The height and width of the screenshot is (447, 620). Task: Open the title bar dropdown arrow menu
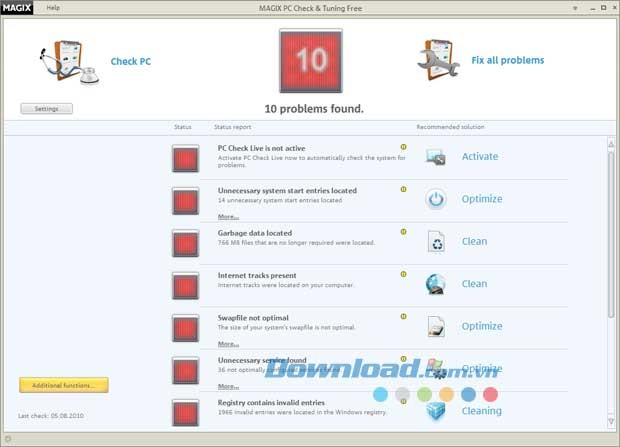[575, 8]
